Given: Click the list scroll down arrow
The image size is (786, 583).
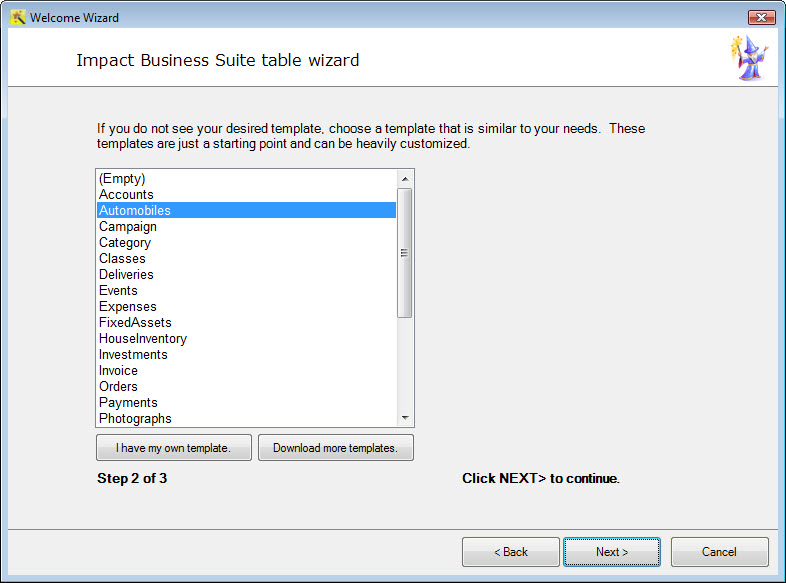Looking at the screenshot, I should point(405,418).
